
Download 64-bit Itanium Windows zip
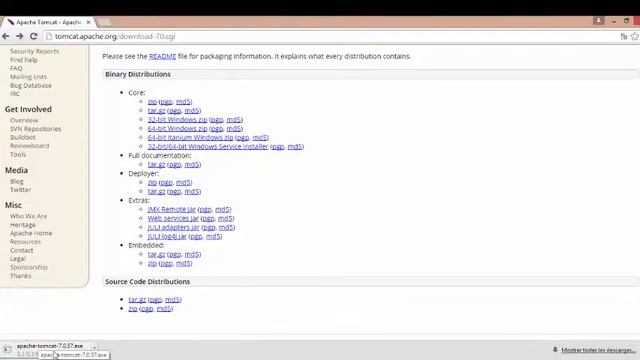pos(191,138)
